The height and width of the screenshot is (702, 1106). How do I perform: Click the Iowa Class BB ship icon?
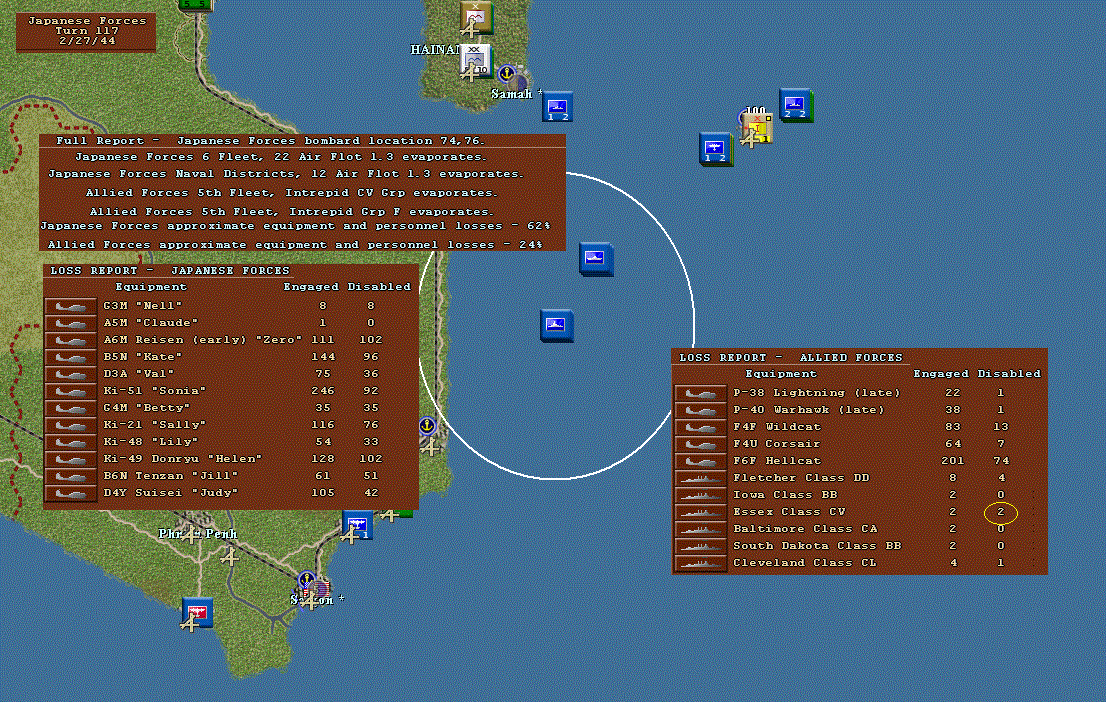coord(700,495)
